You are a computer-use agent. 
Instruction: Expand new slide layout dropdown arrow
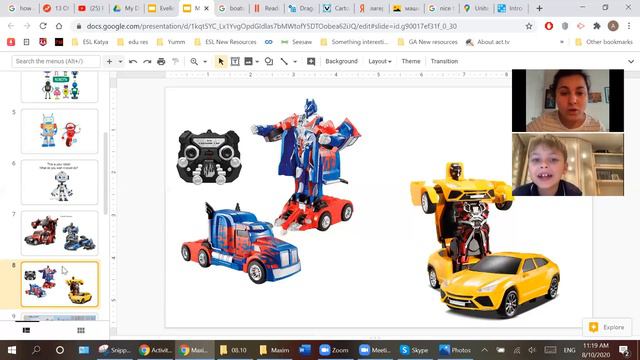(x=120, y=62)
